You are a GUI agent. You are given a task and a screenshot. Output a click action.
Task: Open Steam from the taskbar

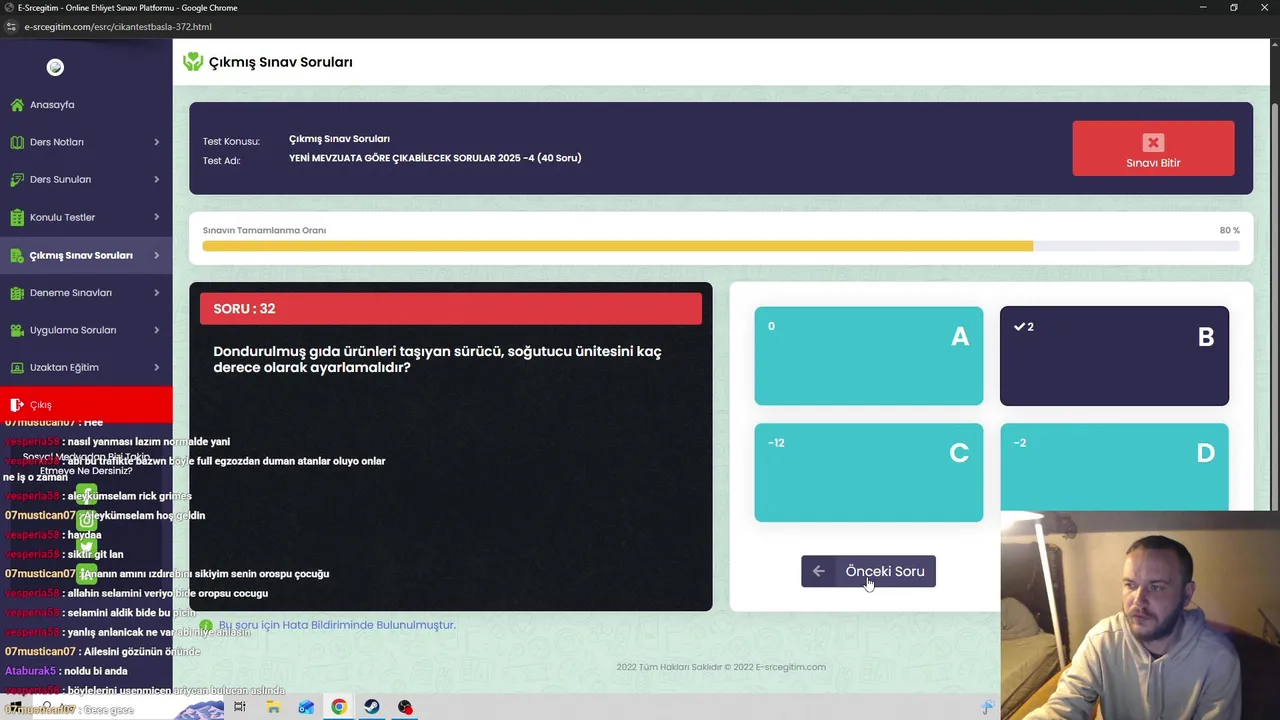[372, 707]
